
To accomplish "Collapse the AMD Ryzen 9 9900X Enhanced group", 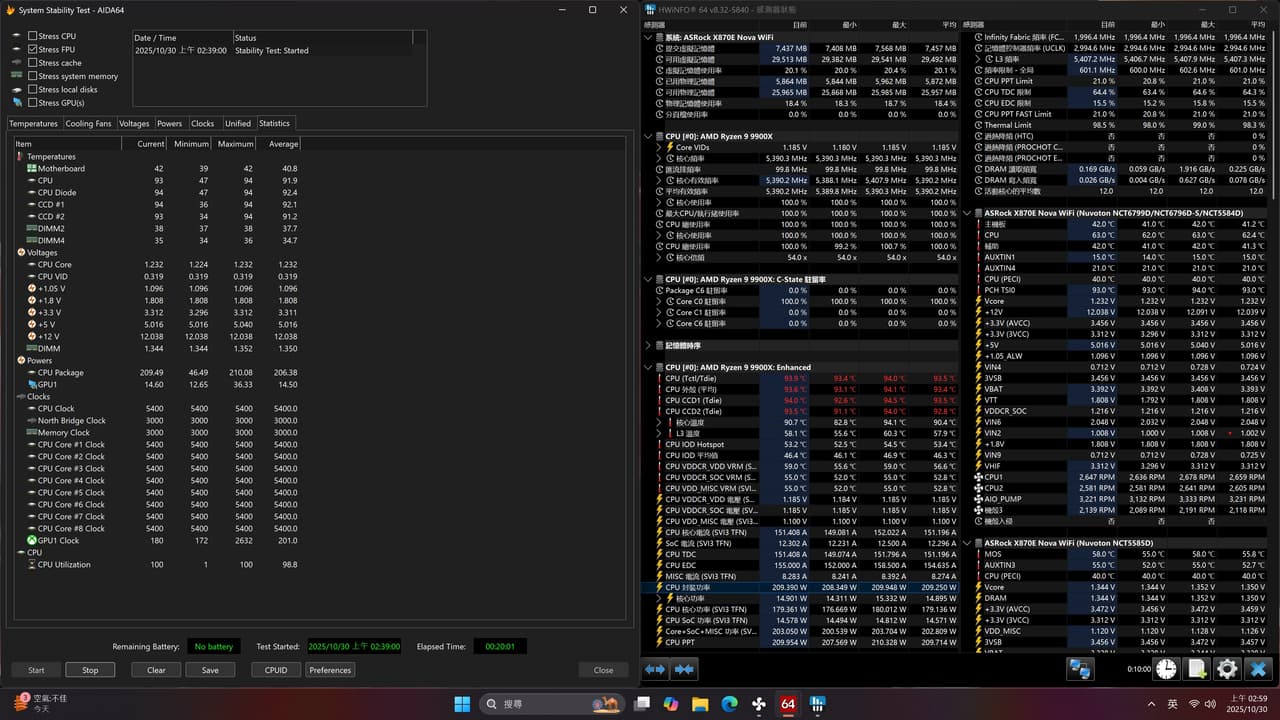I will [x=650, y=367].
